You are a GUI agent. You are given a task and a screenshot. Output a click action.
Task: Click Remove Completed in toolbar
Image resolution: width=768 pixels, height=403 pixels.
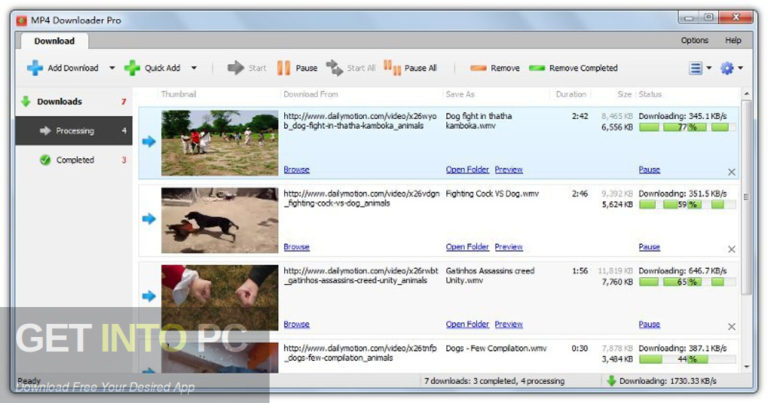(x=573, y=68)
